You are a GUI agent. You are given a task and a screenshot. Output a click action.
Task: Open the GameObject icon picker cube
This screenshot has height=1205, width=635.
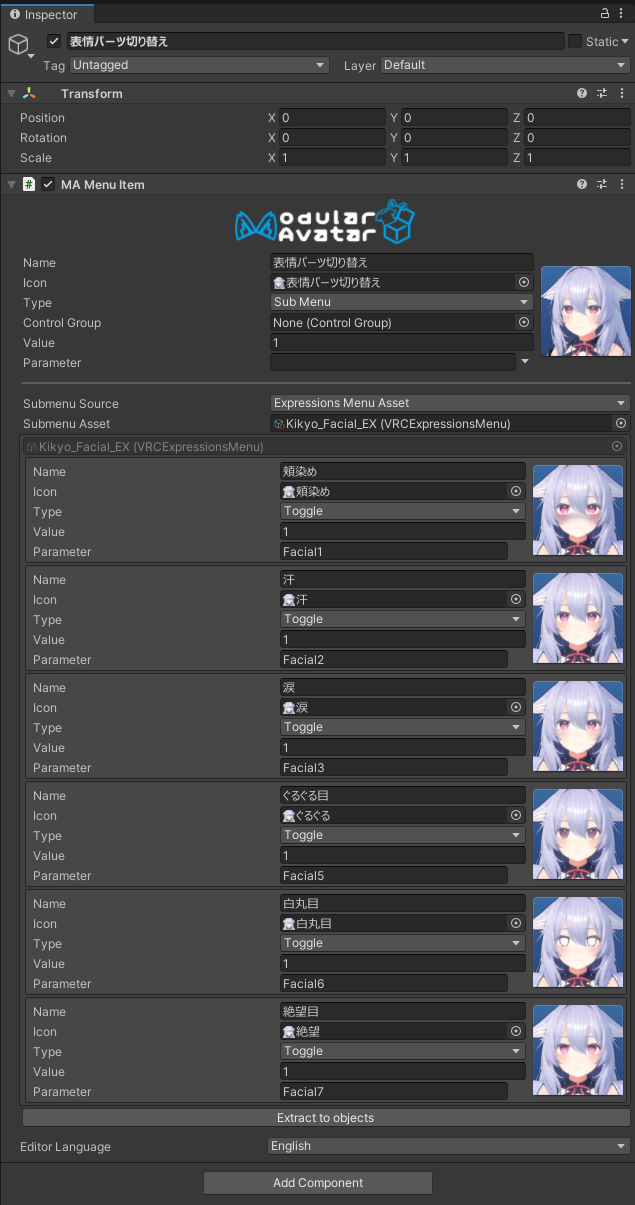pyautogui.click(x=19, y=44)
